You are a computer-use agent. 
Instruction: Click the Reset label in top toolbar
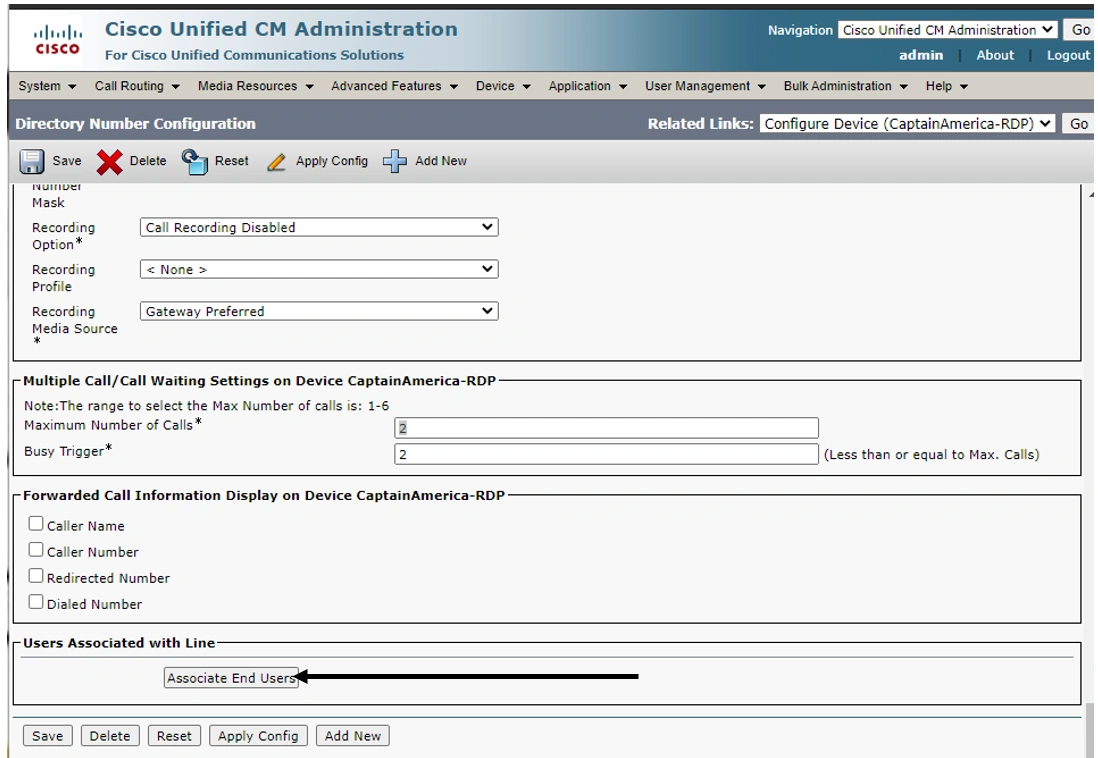(232, 160)
